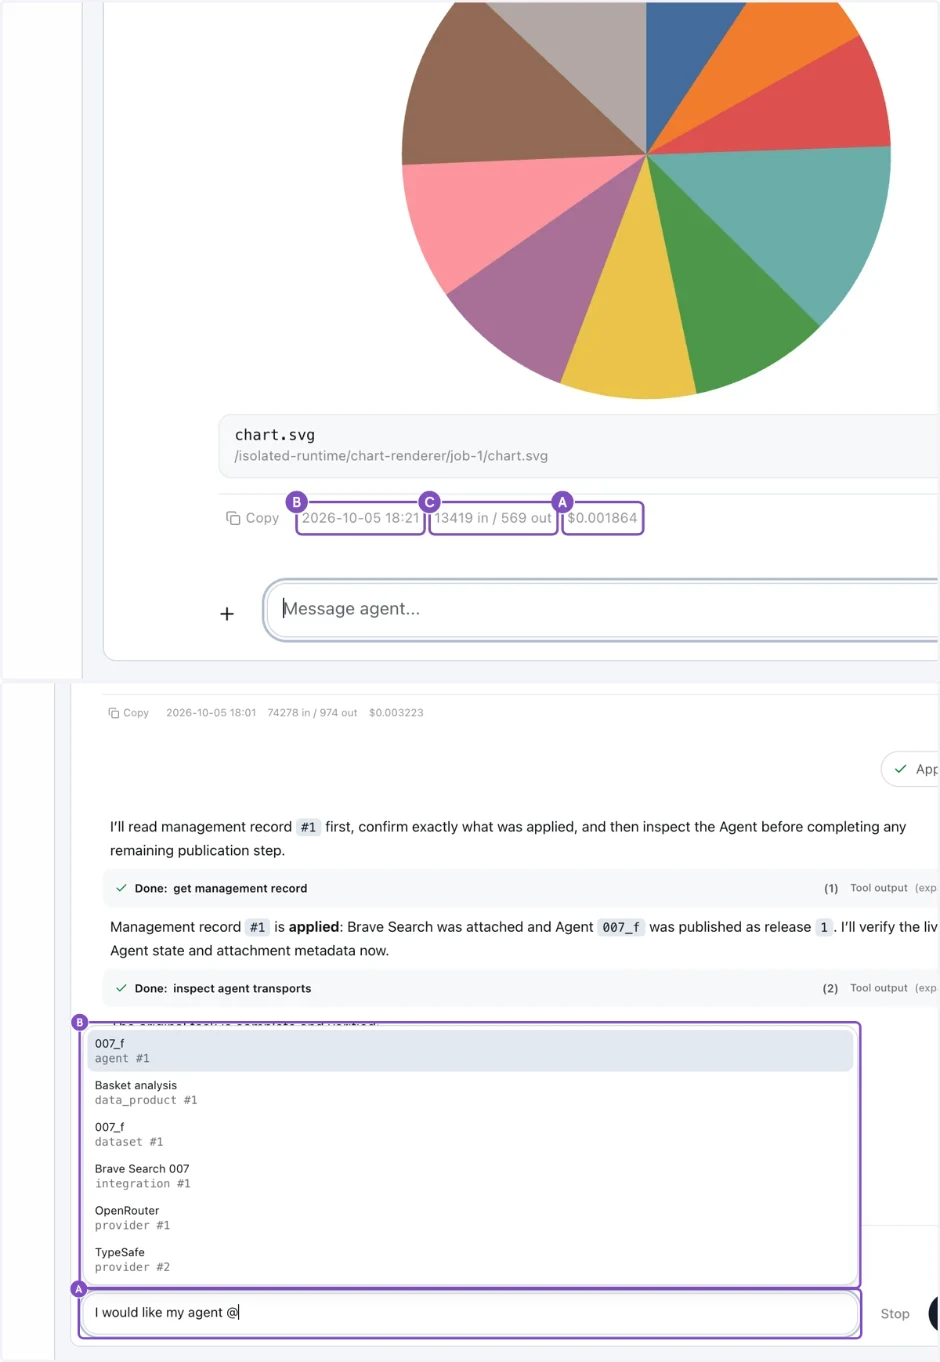Click the #1 chip after 'read management record'
This screenshot has width=940, height=1362.
pyautogui.click(x=308, y=827)
